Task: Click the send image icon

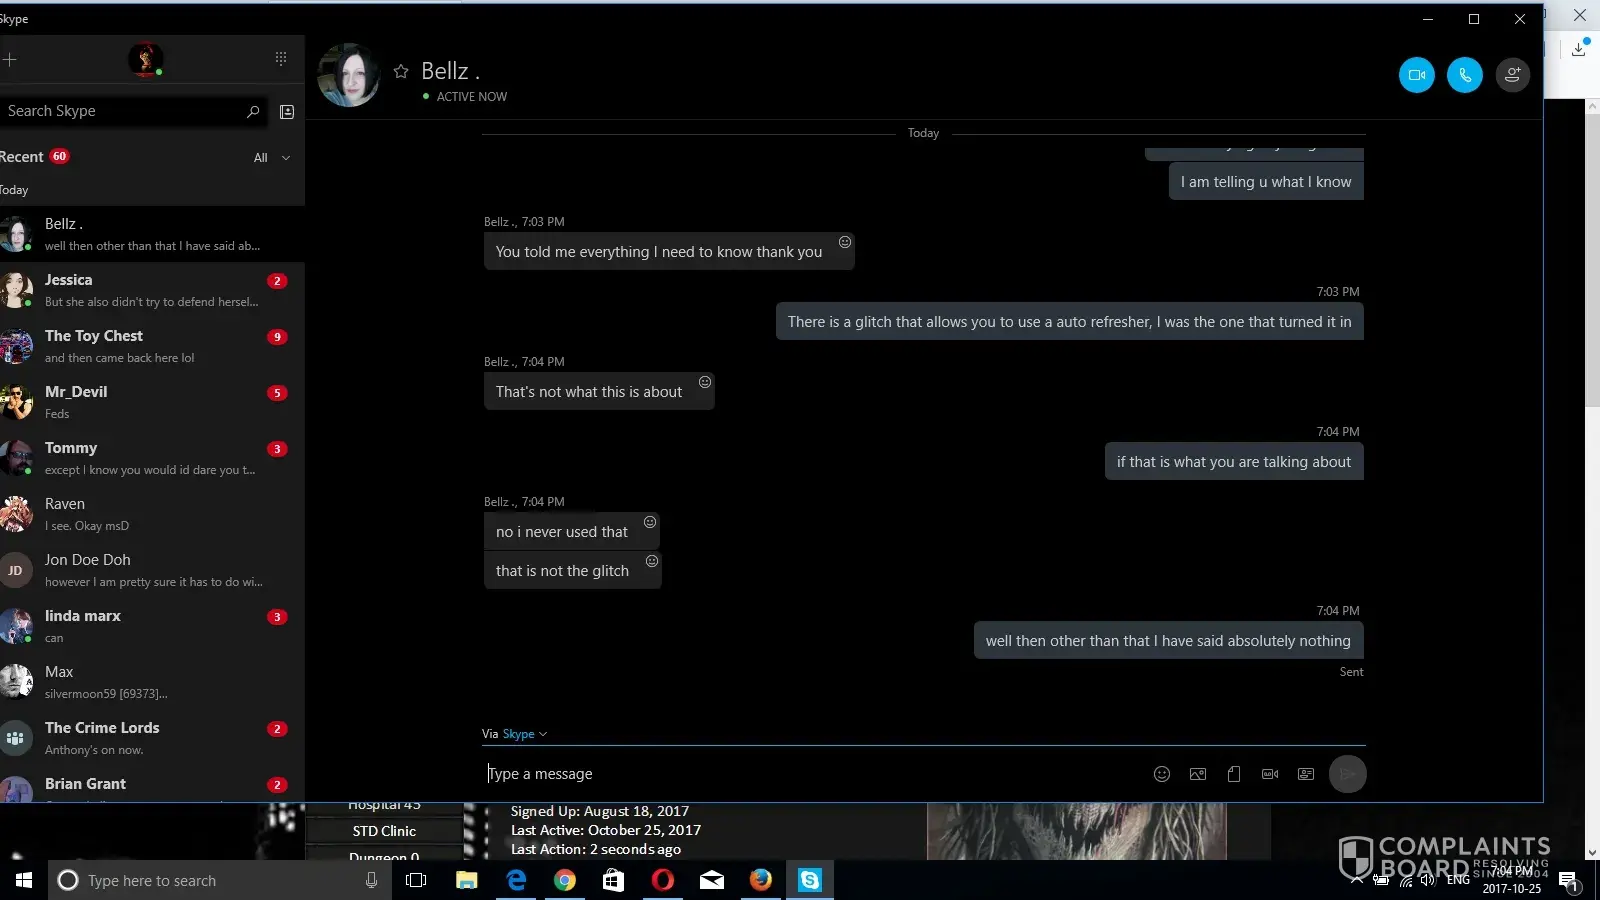Action: click(1197, 774)
